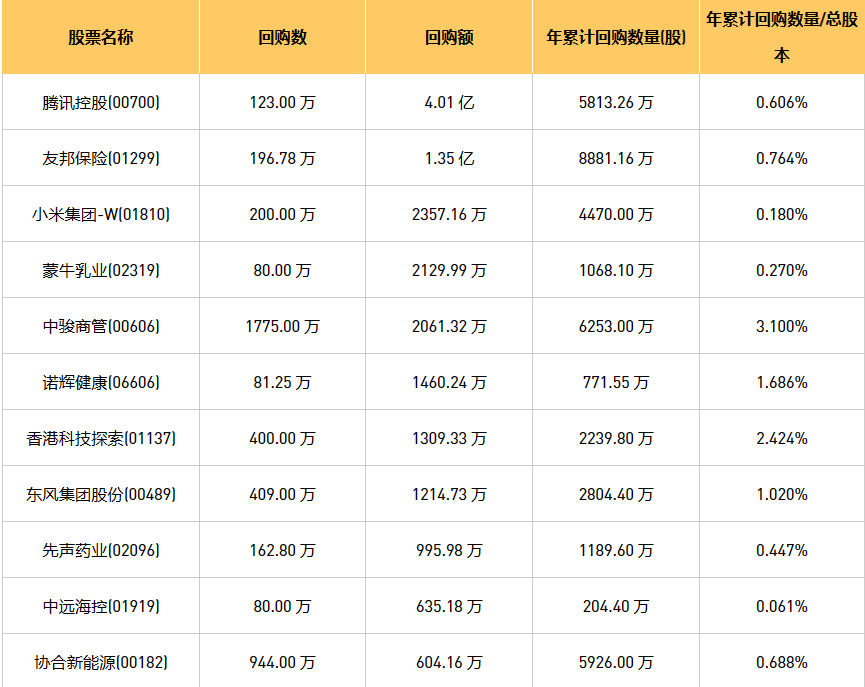
Task: Click the 1775.00 万 buyback count cell
Action: pos(282,326)
